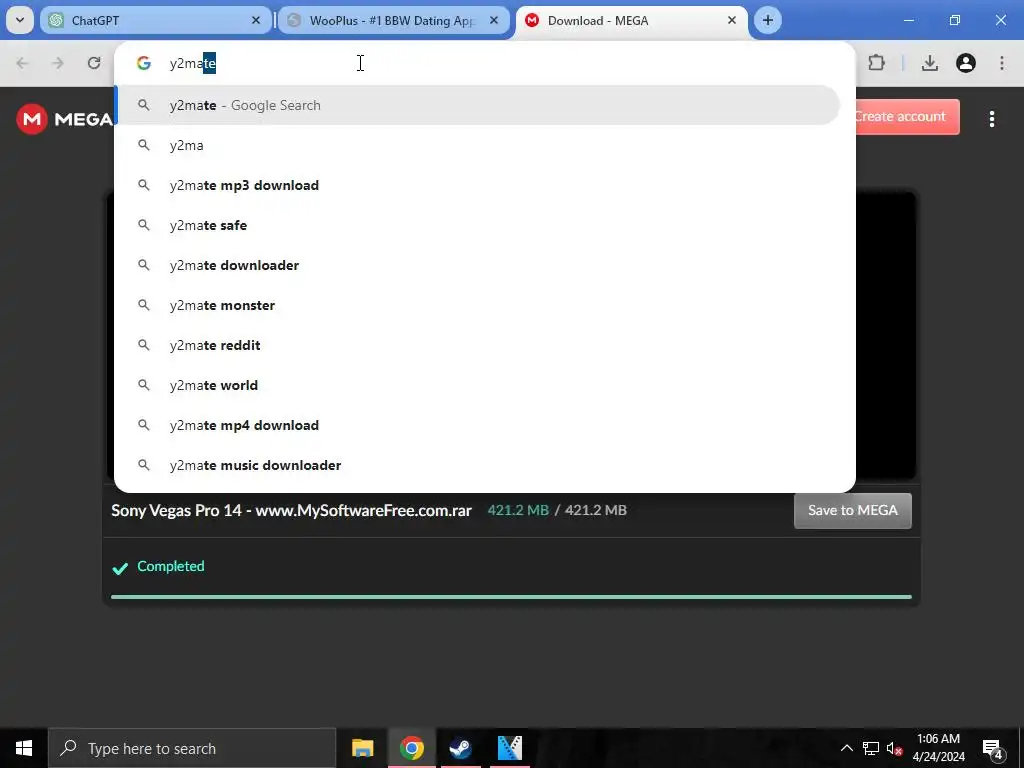Open MEGA's three-dot options menu
The height and width of the screenshot is (768, 1024).
pyautogui.click(x=991, y=119)
